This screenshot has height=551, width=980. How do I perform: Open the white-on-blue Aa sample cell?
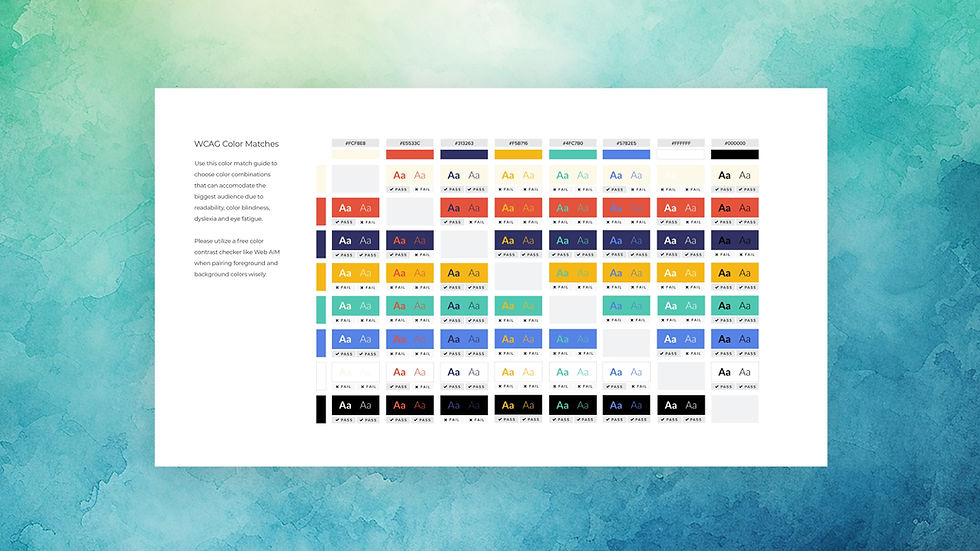click(681, 339)
